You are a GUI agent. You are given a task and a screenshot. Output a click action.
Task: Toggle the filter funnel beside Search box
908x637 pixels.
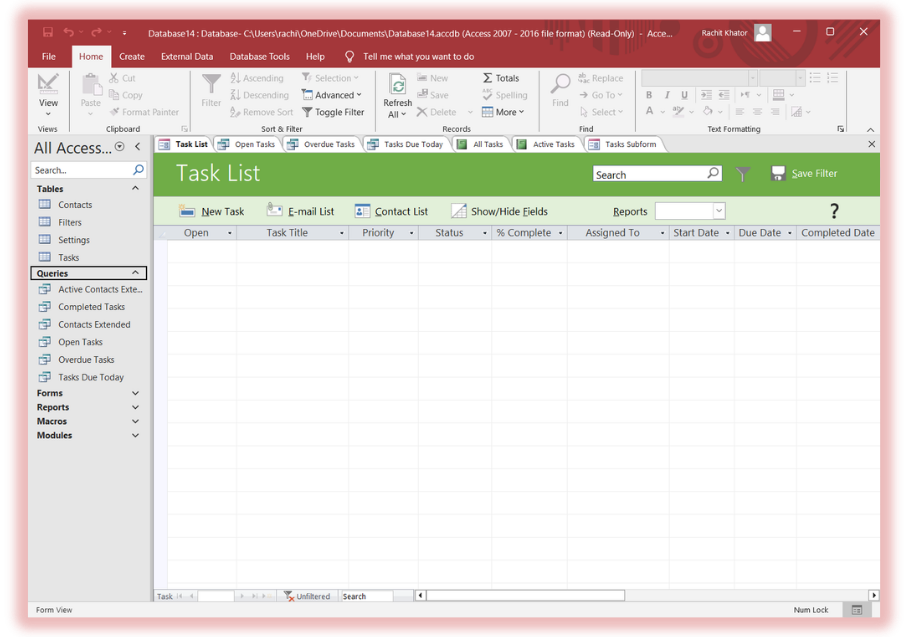pos(743,174)
